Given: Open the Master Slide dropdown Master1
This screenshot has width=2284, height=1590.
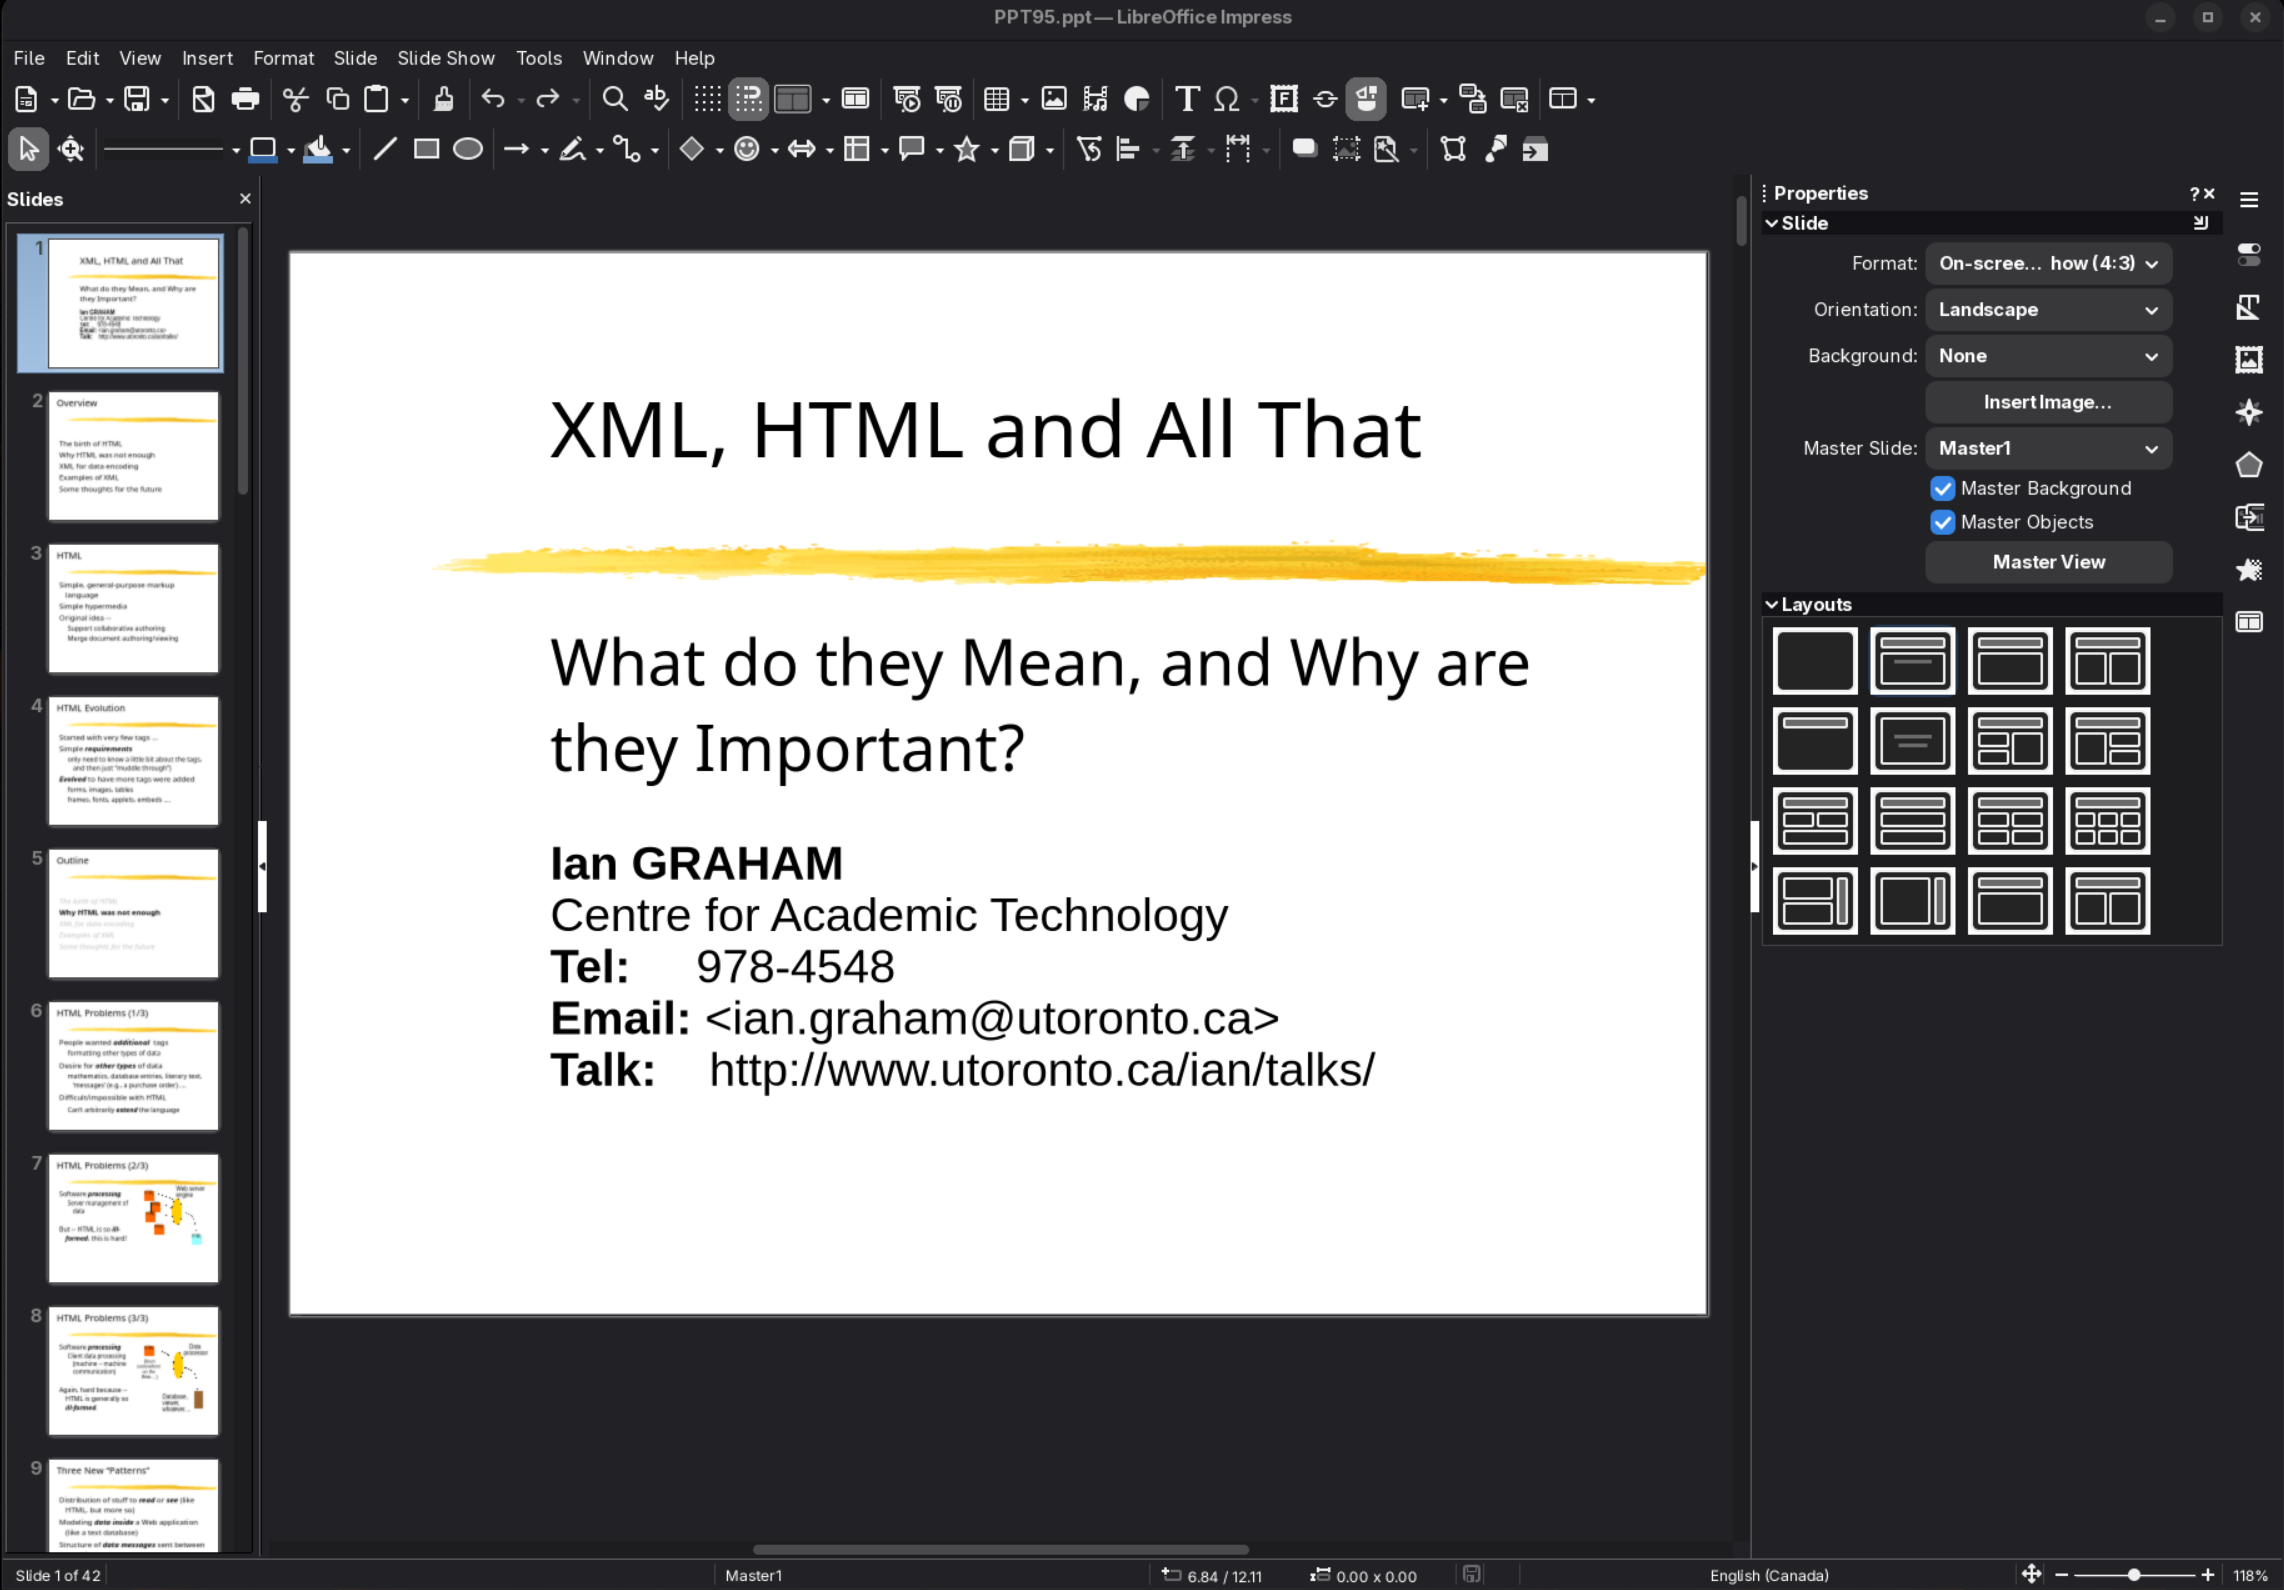Looking at the screenshot, I should tap(2048, 449).
